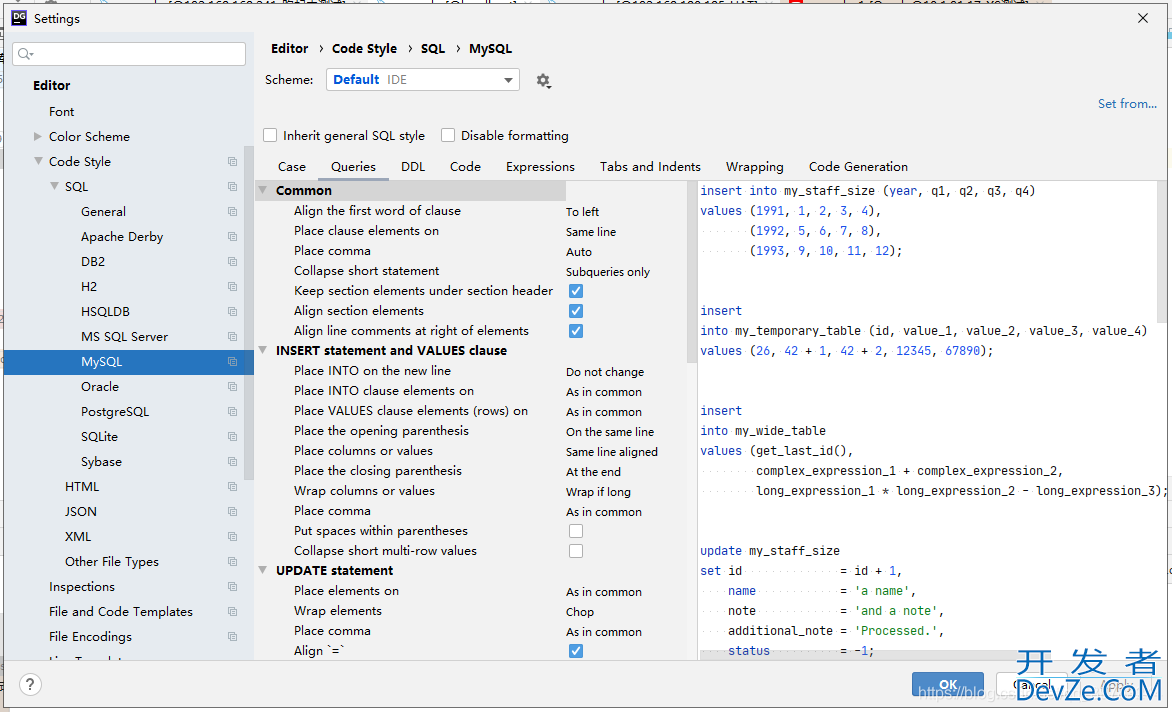Click the copy icon in the Apache Derby row
Screen dimensions: 1172x712
tap(232, 237)
